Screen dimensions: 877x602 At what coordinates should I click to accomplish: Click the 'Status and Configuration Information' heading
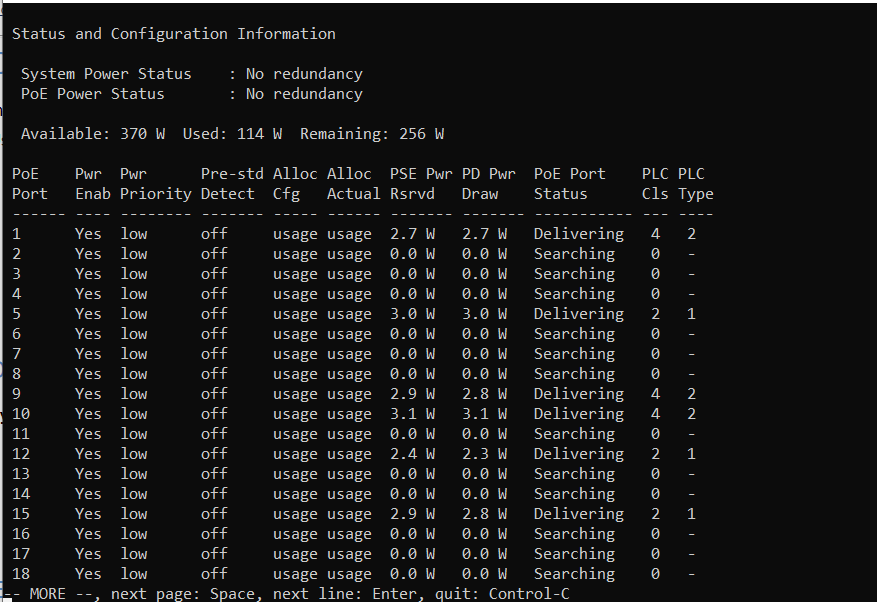[174, 34]
